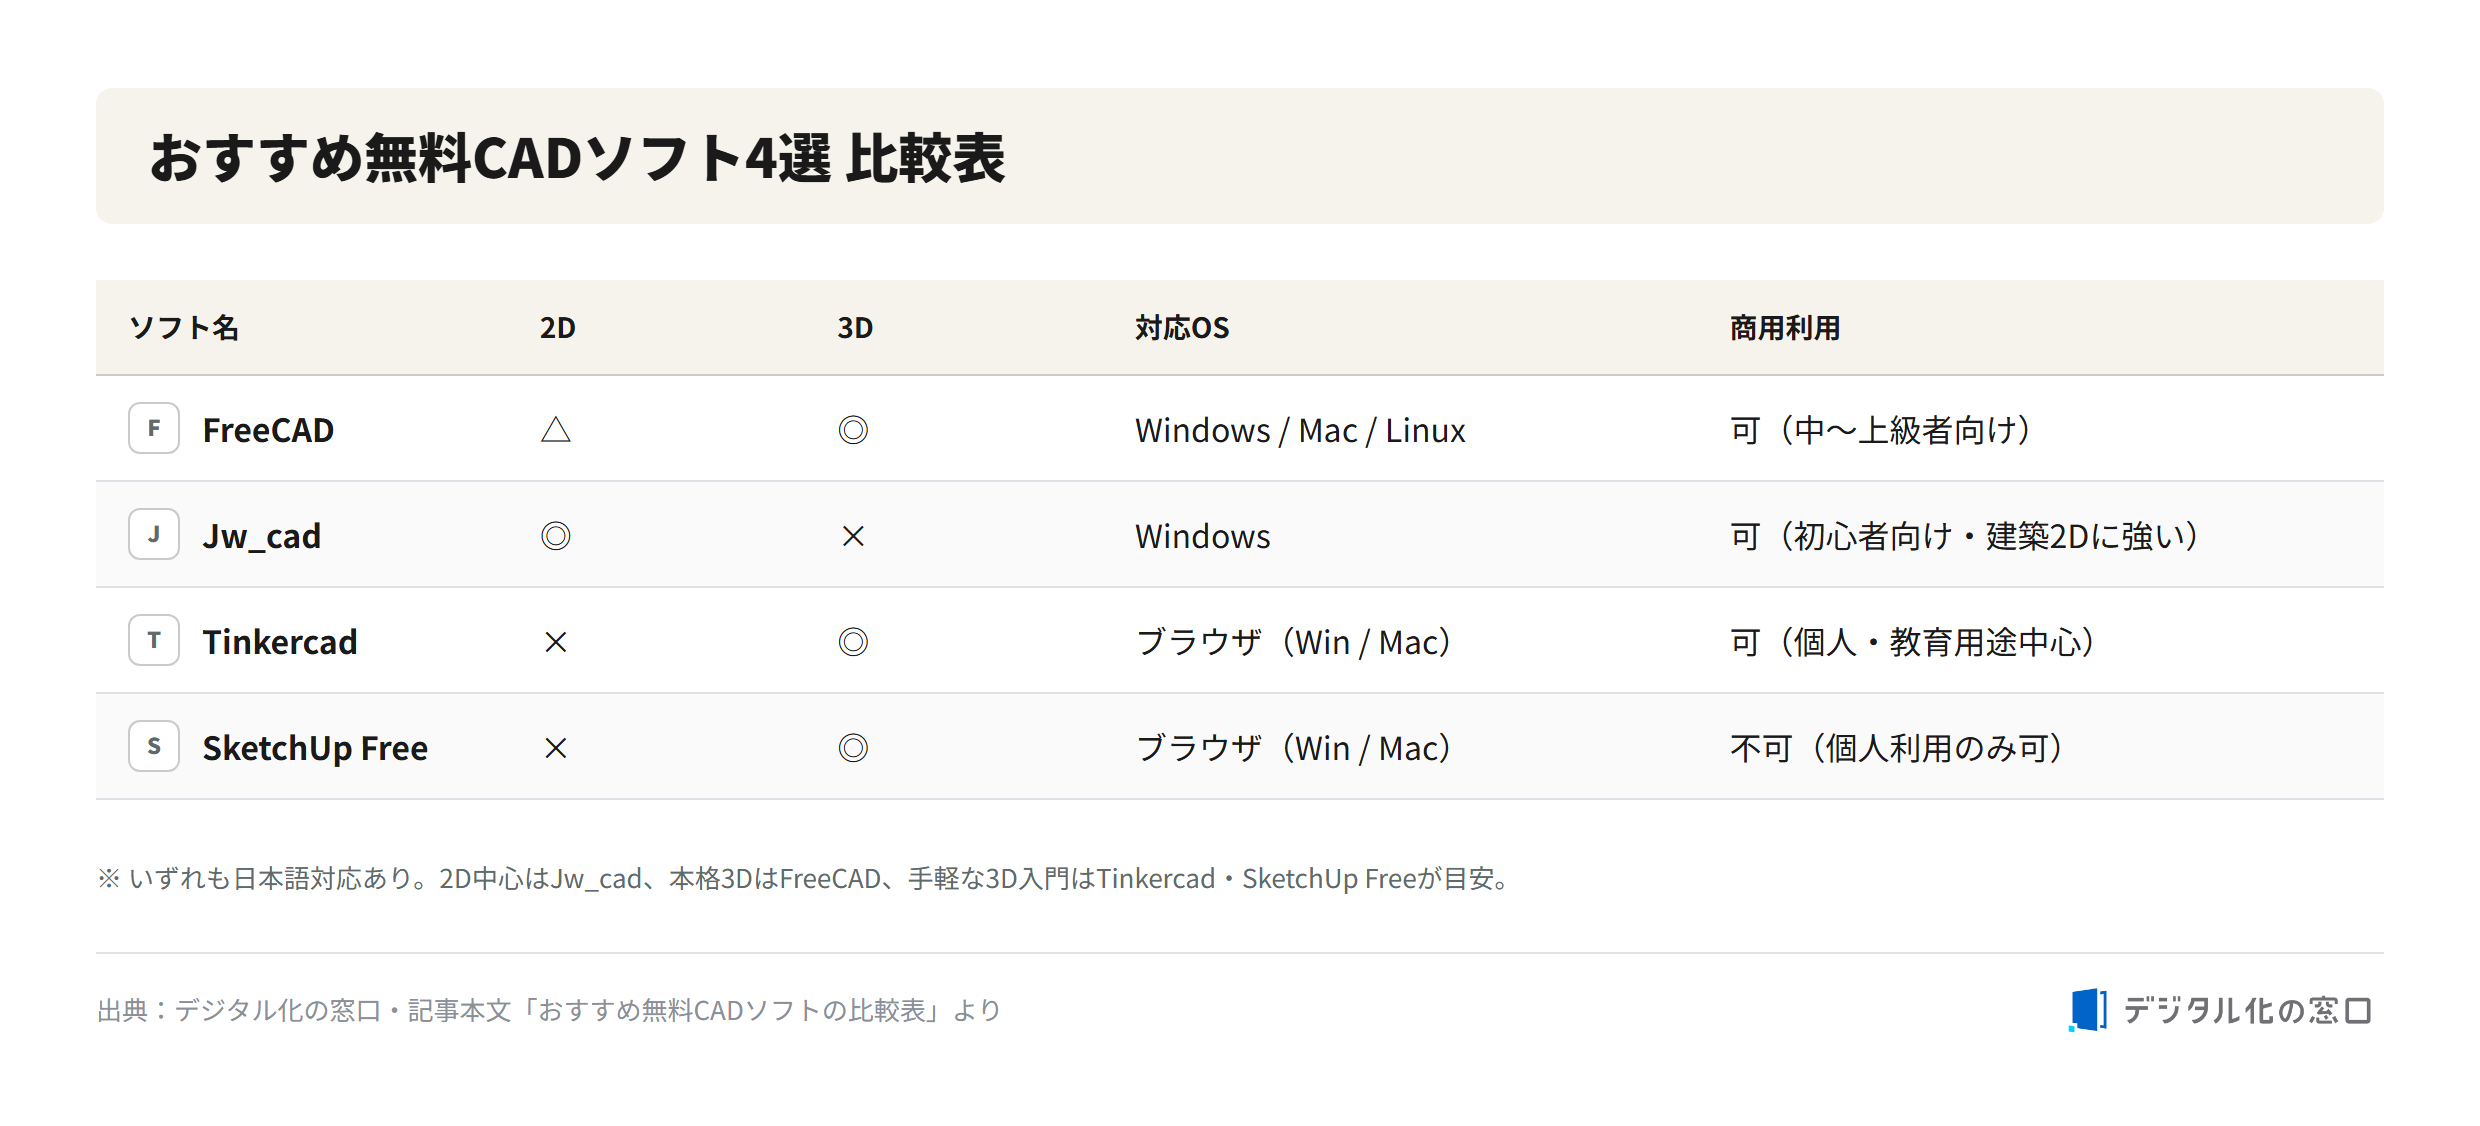Screen dimensions: 2480x1126
Task: Click the cross mark in Jw_cad's 3D column
Action: point(853,536)
